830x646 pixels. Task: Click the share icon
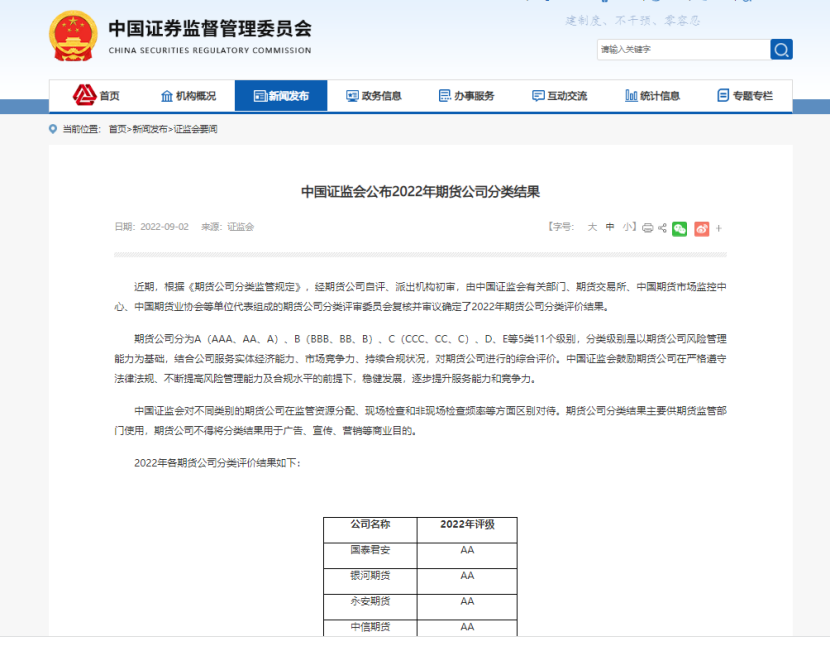pos(662,228)
